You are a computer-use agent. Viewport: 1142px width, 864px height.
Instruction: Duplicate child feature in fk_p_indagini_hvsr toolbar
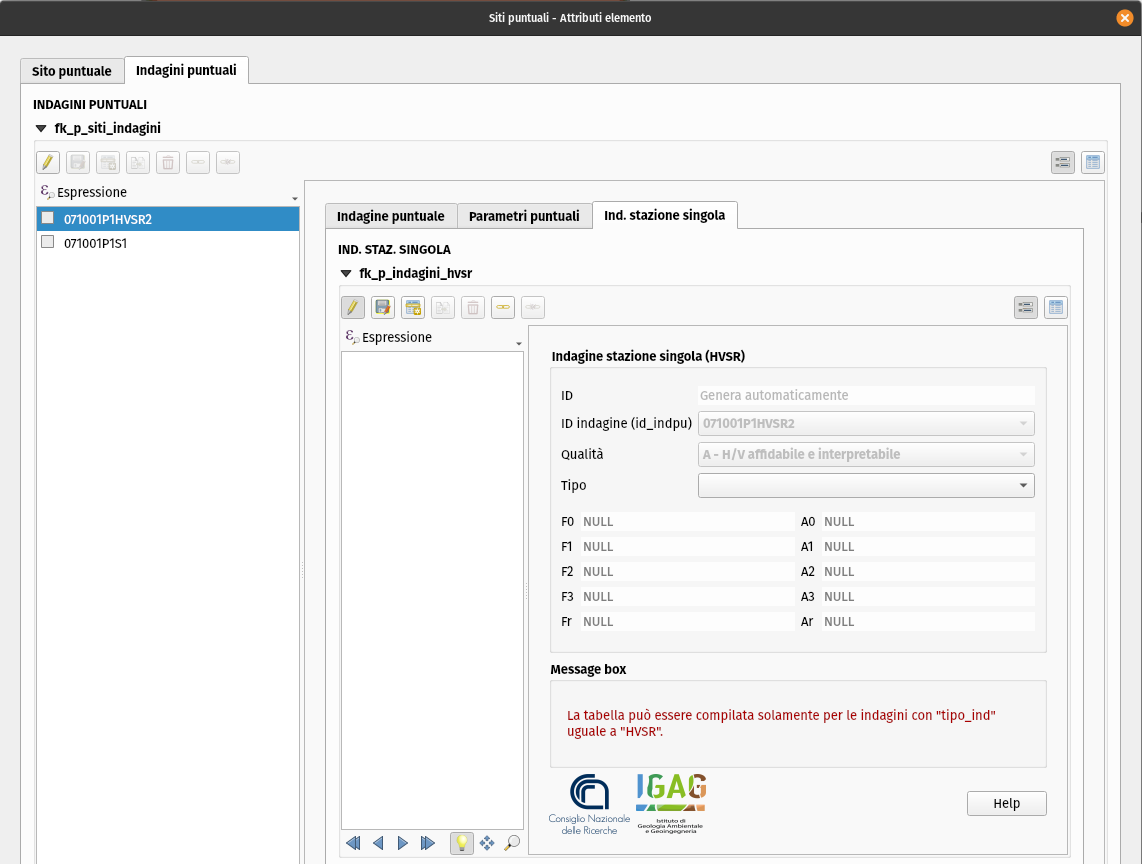click(x=443, y=307)
